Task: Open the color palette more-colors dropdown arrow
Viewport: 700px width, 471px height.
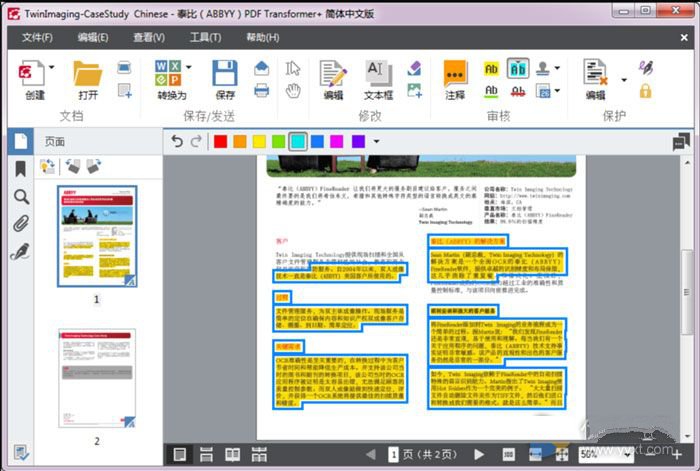Action: click(376, 142)
